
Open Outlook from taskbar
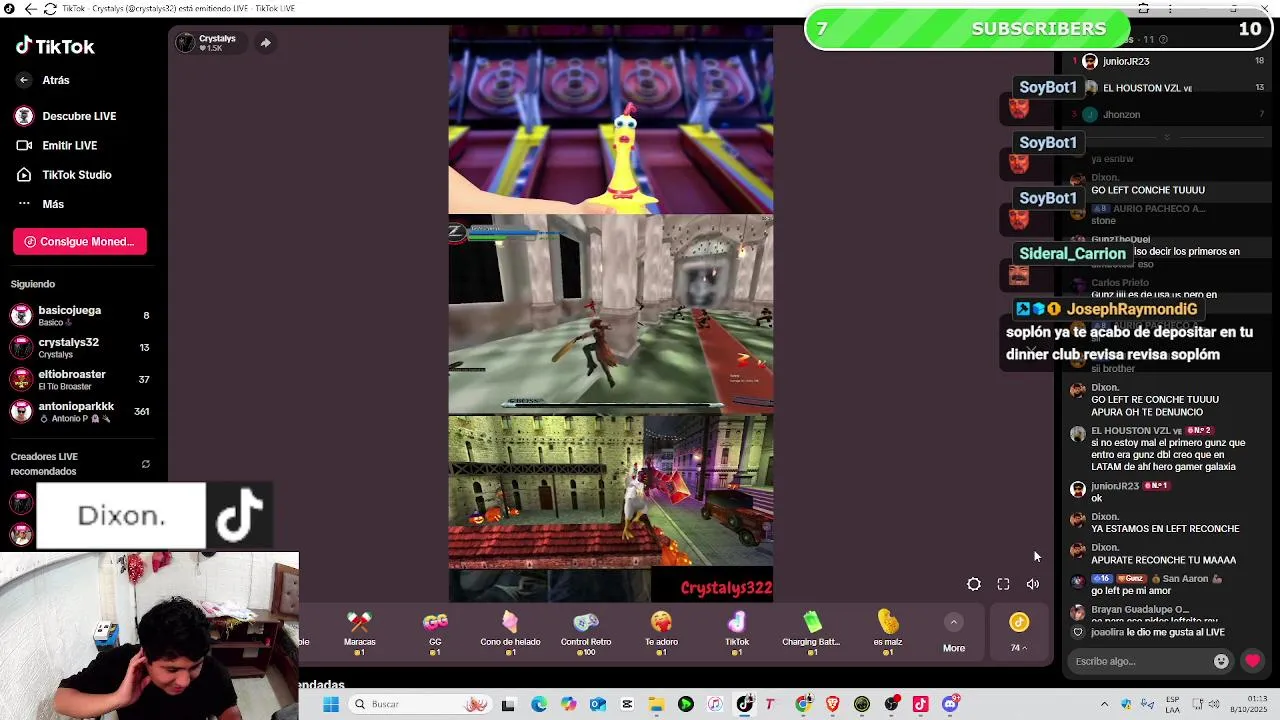(x=598, y=704)
